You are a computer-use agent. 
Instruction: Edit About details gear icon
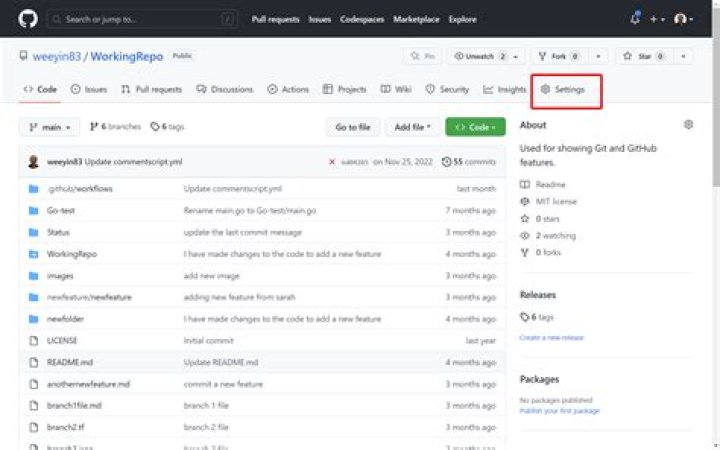click(688, 124)
